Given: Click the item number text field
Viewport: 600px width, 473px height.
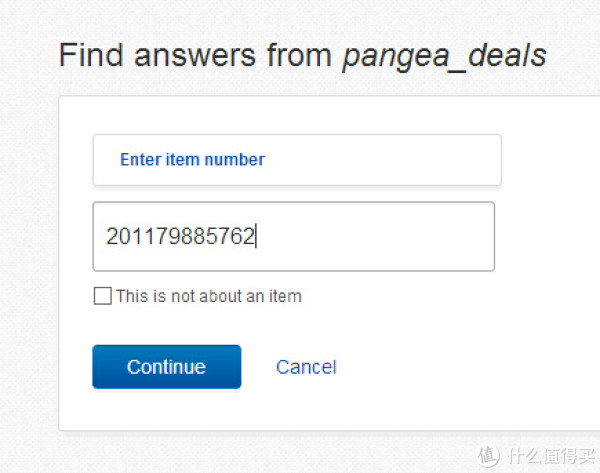Looking at the screenshot, I should 293,236.
